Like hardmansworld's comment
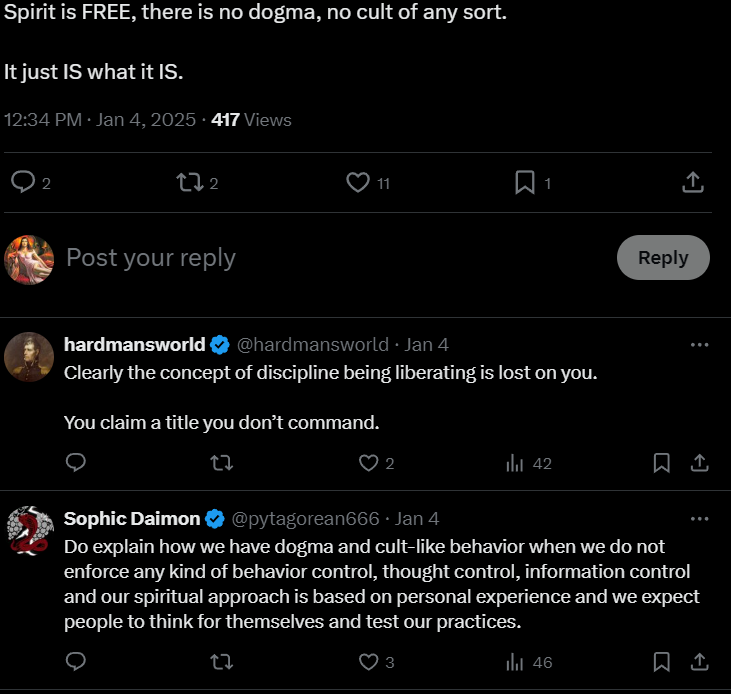This screenshot has width=731, height=694. pyautogui.click(x=368, y=463)
